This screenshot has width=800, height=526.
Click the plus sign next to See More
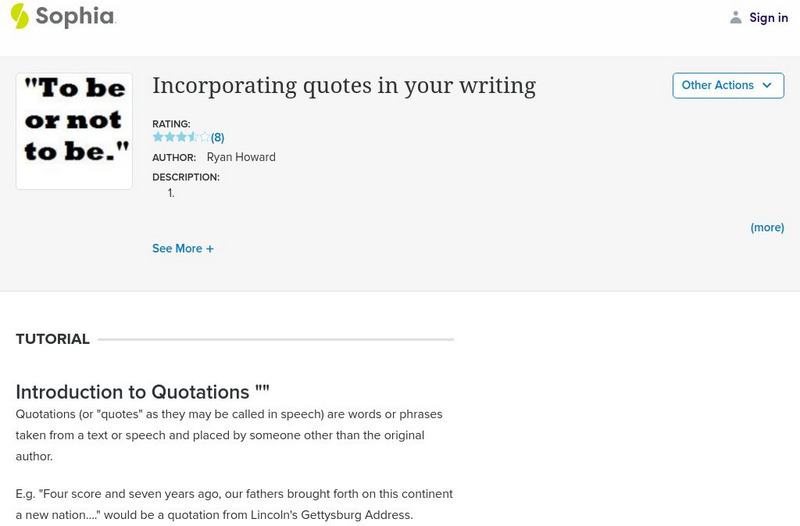pyautogui.click(x=210, y=249)
